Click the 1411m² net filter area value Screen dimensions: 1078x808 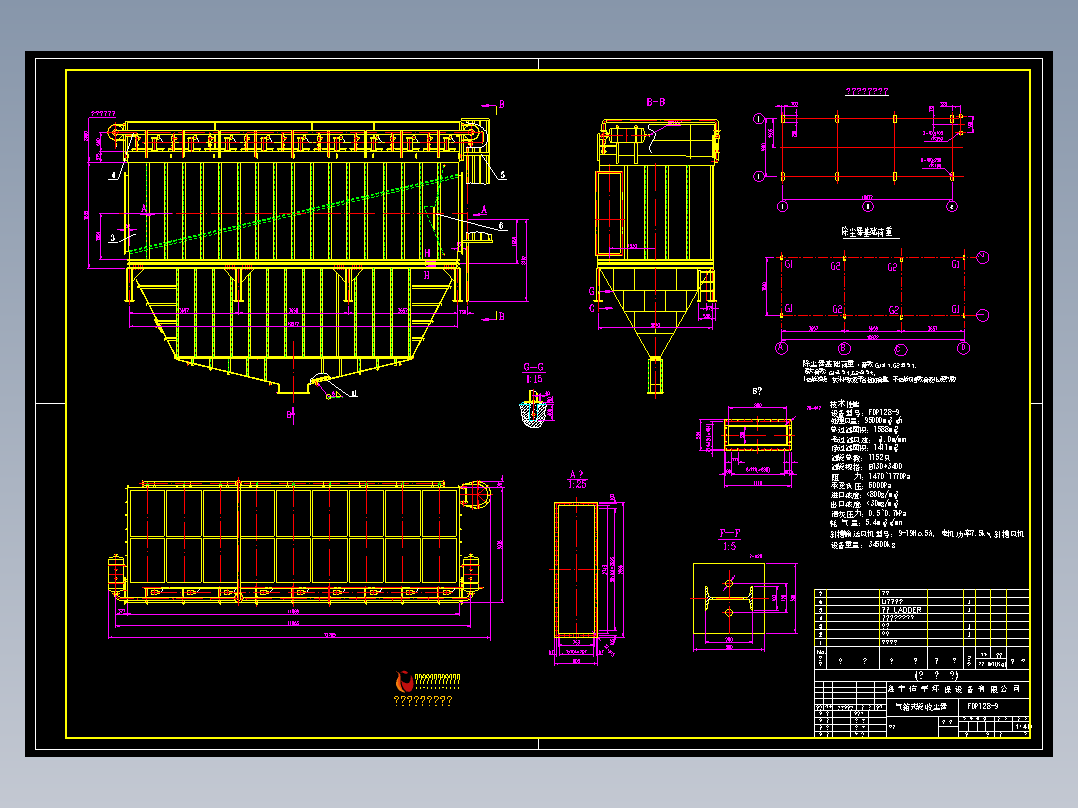click(886, 448)
